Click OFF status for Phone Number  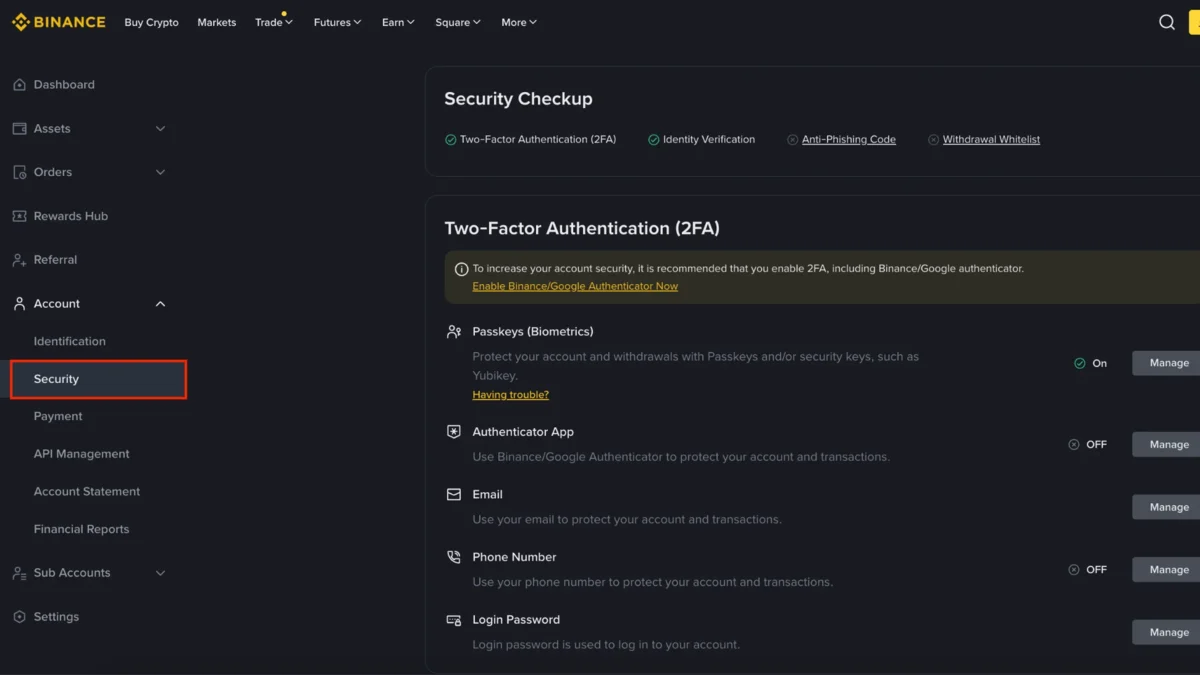coord(1088,569)
